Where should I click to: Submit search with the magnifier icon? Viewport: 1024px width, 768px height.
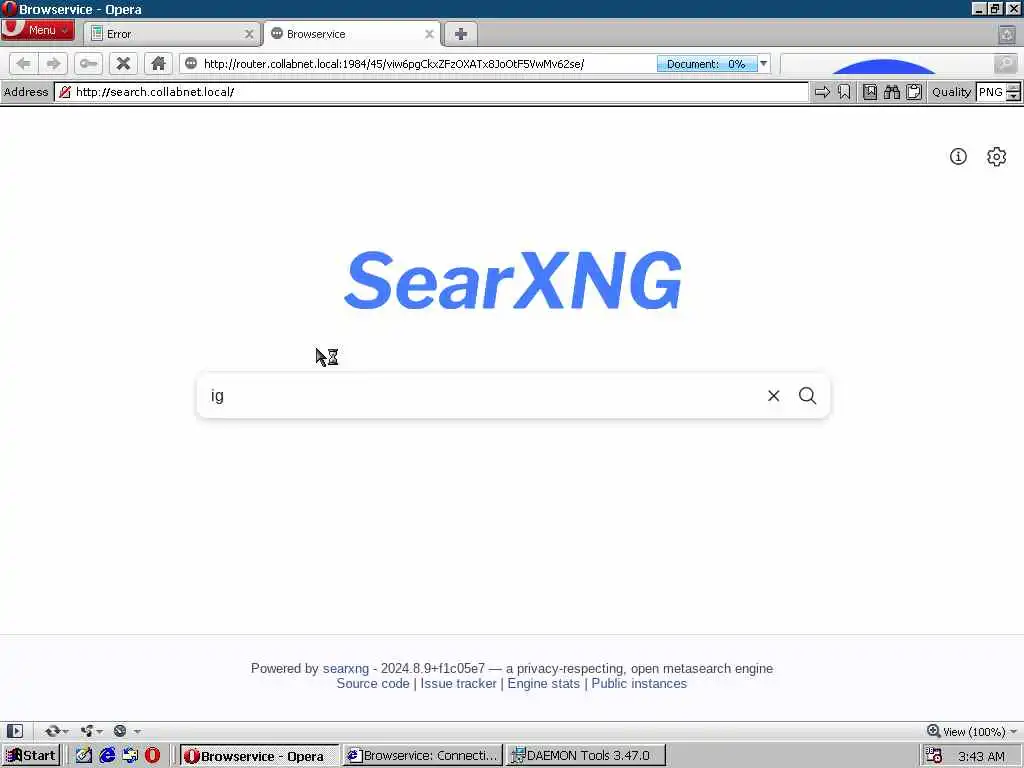pyautogui.click(x=807, y=396)
